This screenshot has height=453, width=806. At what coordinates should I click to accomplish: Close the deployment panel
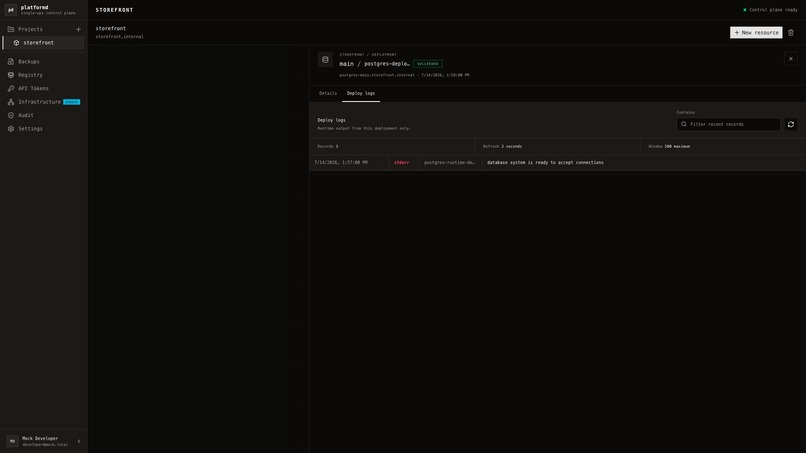click(791, 59)
